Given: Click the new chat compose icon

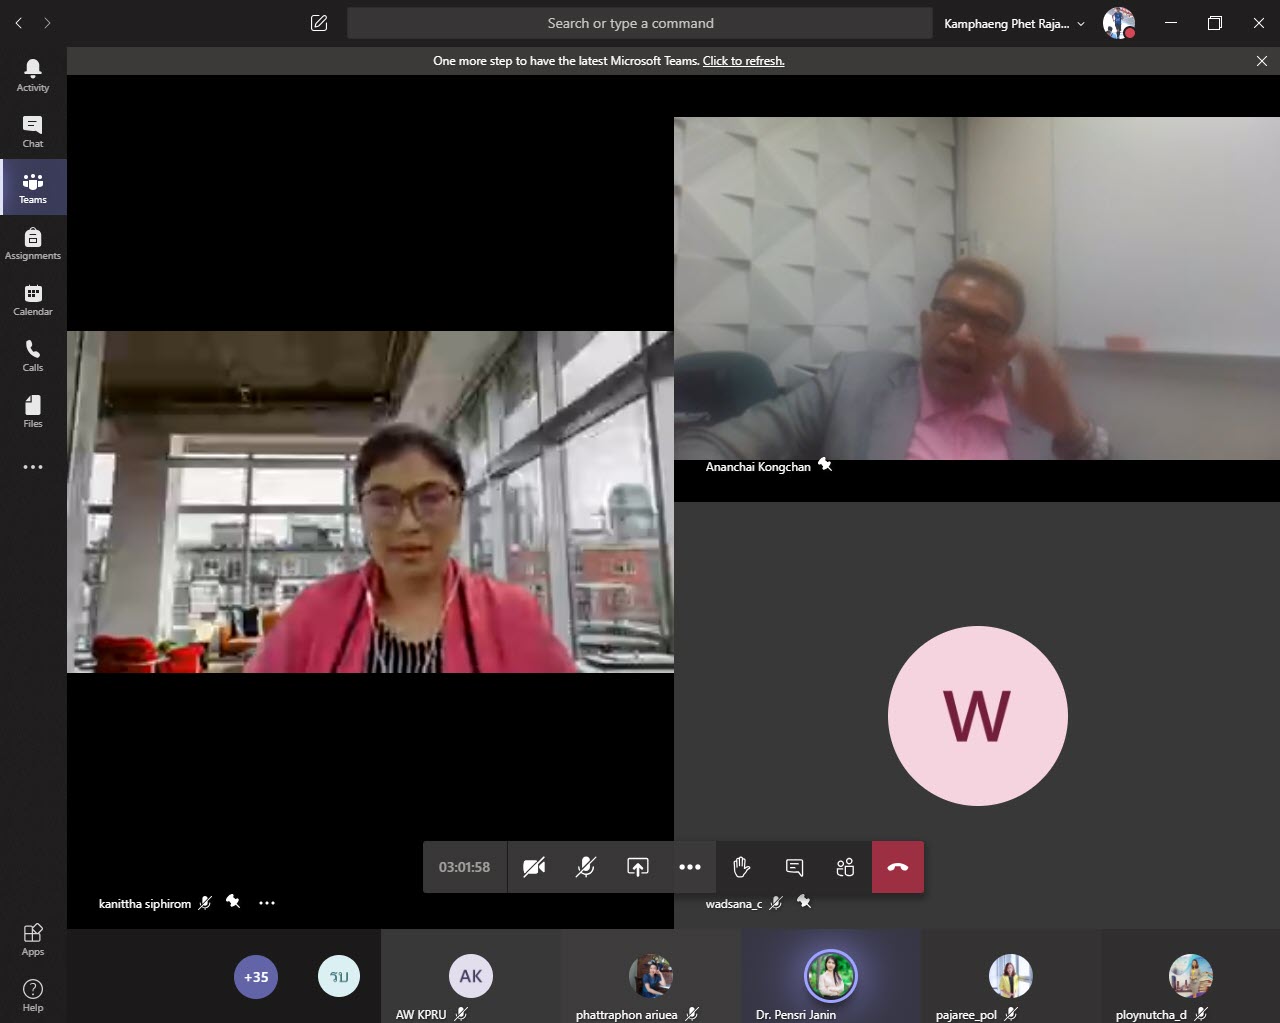Looking at the screenshot, I should pos(319,23).
